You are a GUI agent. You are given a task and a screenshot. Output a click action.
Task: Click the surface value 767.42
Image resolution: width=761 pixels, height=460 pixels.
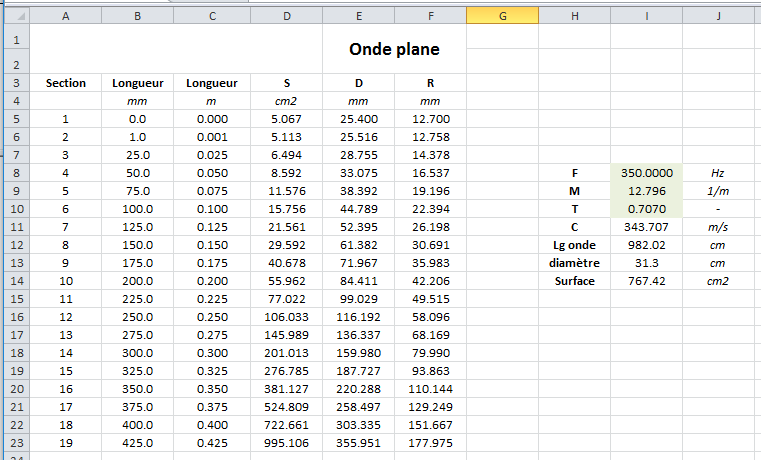(646, 281)
